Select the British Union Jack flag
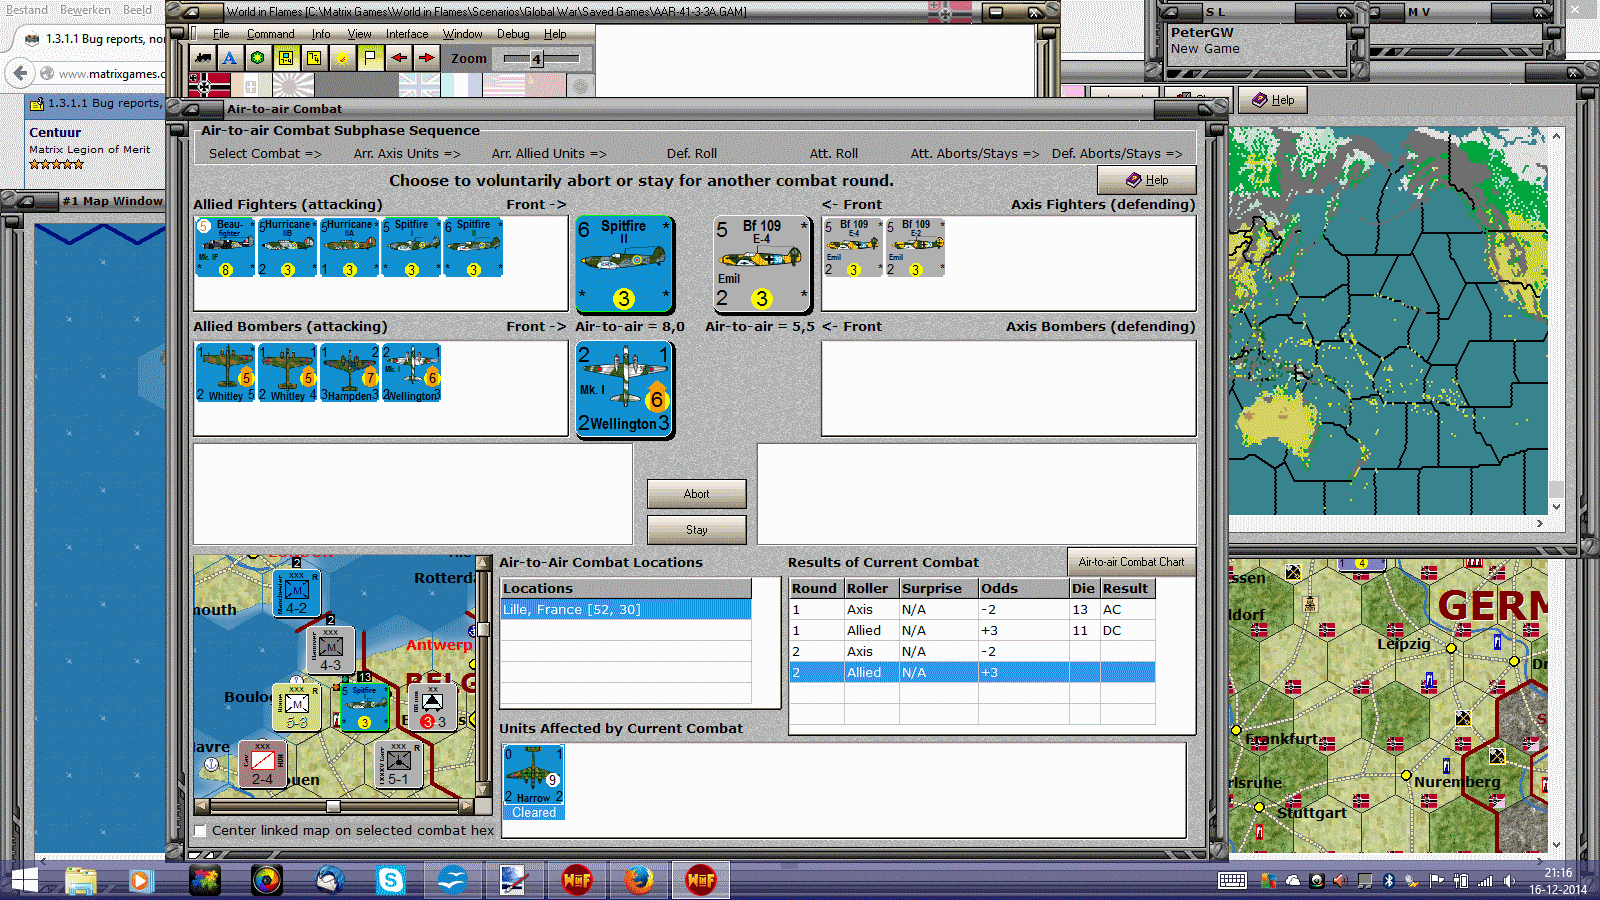This screenshot has width=1600, height=900. click(x=419, y=85)
